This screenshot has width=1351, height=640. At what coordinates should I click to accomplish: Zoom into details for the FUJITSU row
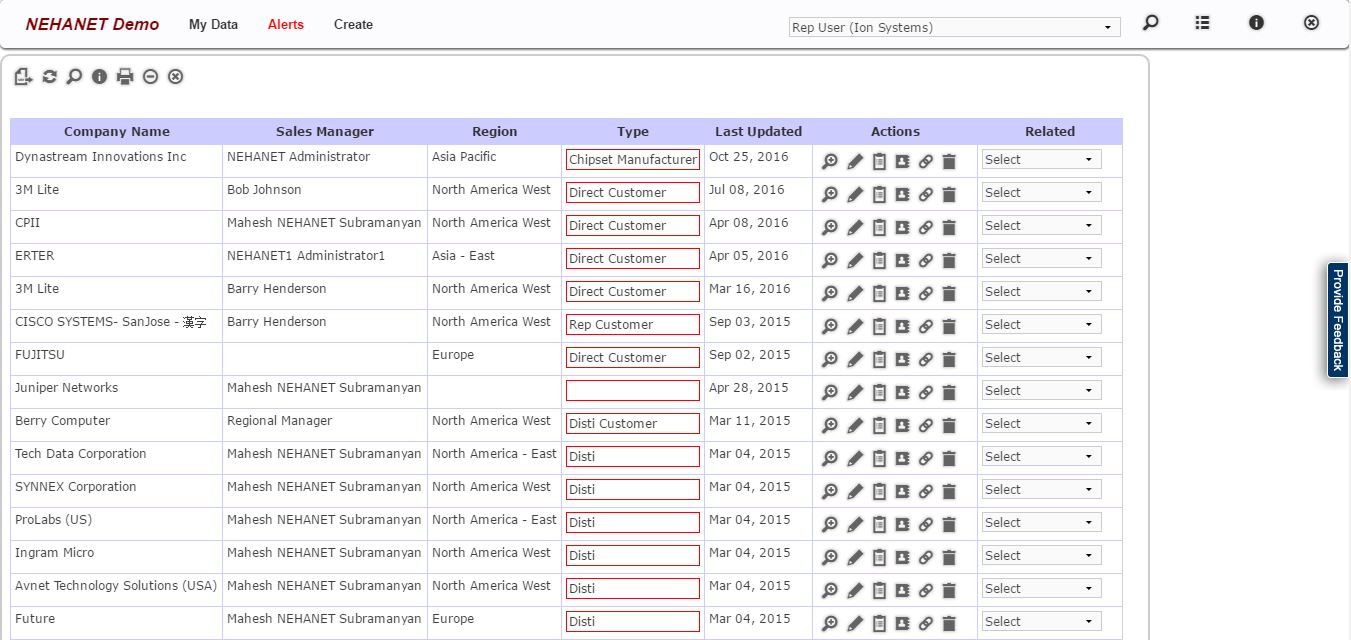click(829, 359)
